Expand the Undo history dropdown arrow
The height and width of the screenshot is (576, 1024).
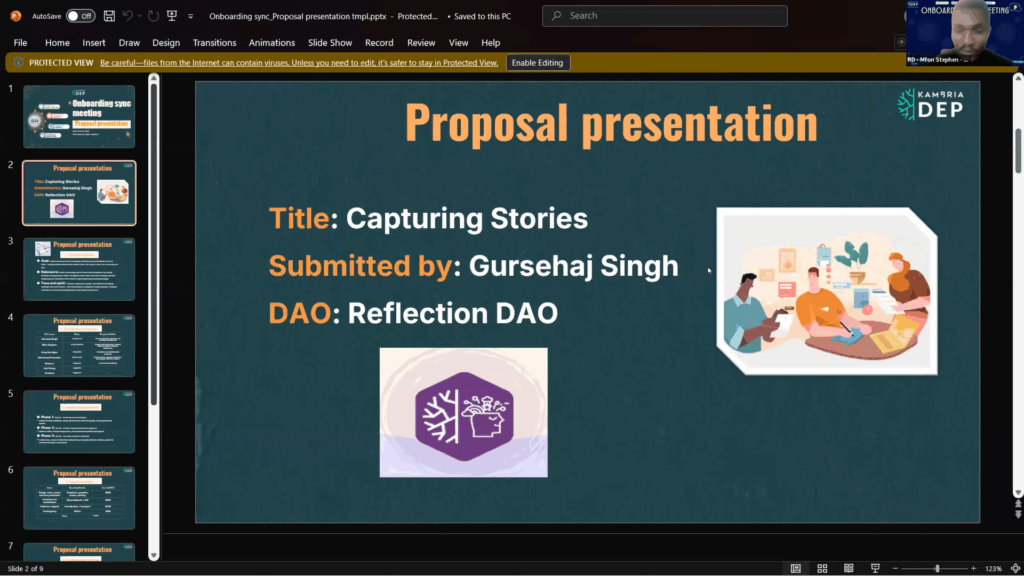[138, 16]
